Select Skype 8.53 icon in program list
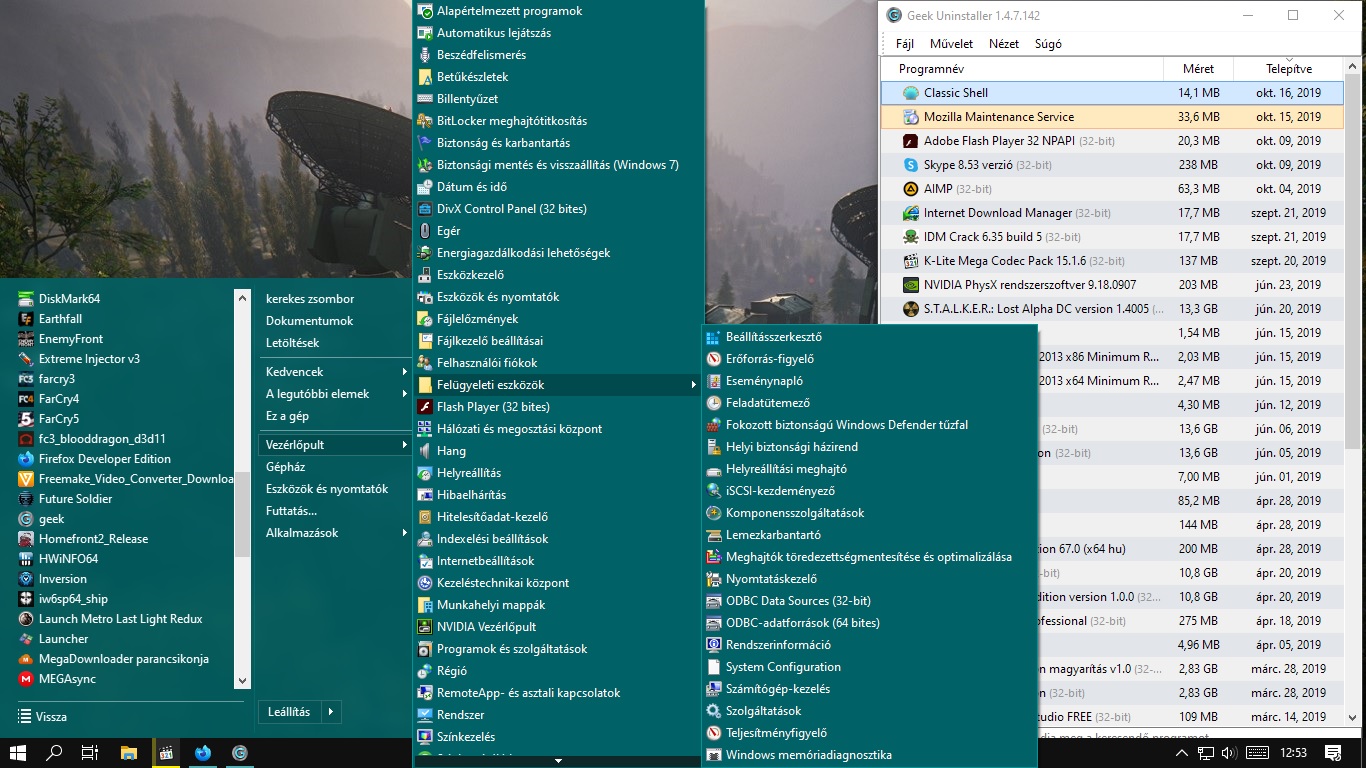The width and height of the screenshot is (1366, 768). click(910, 165)
